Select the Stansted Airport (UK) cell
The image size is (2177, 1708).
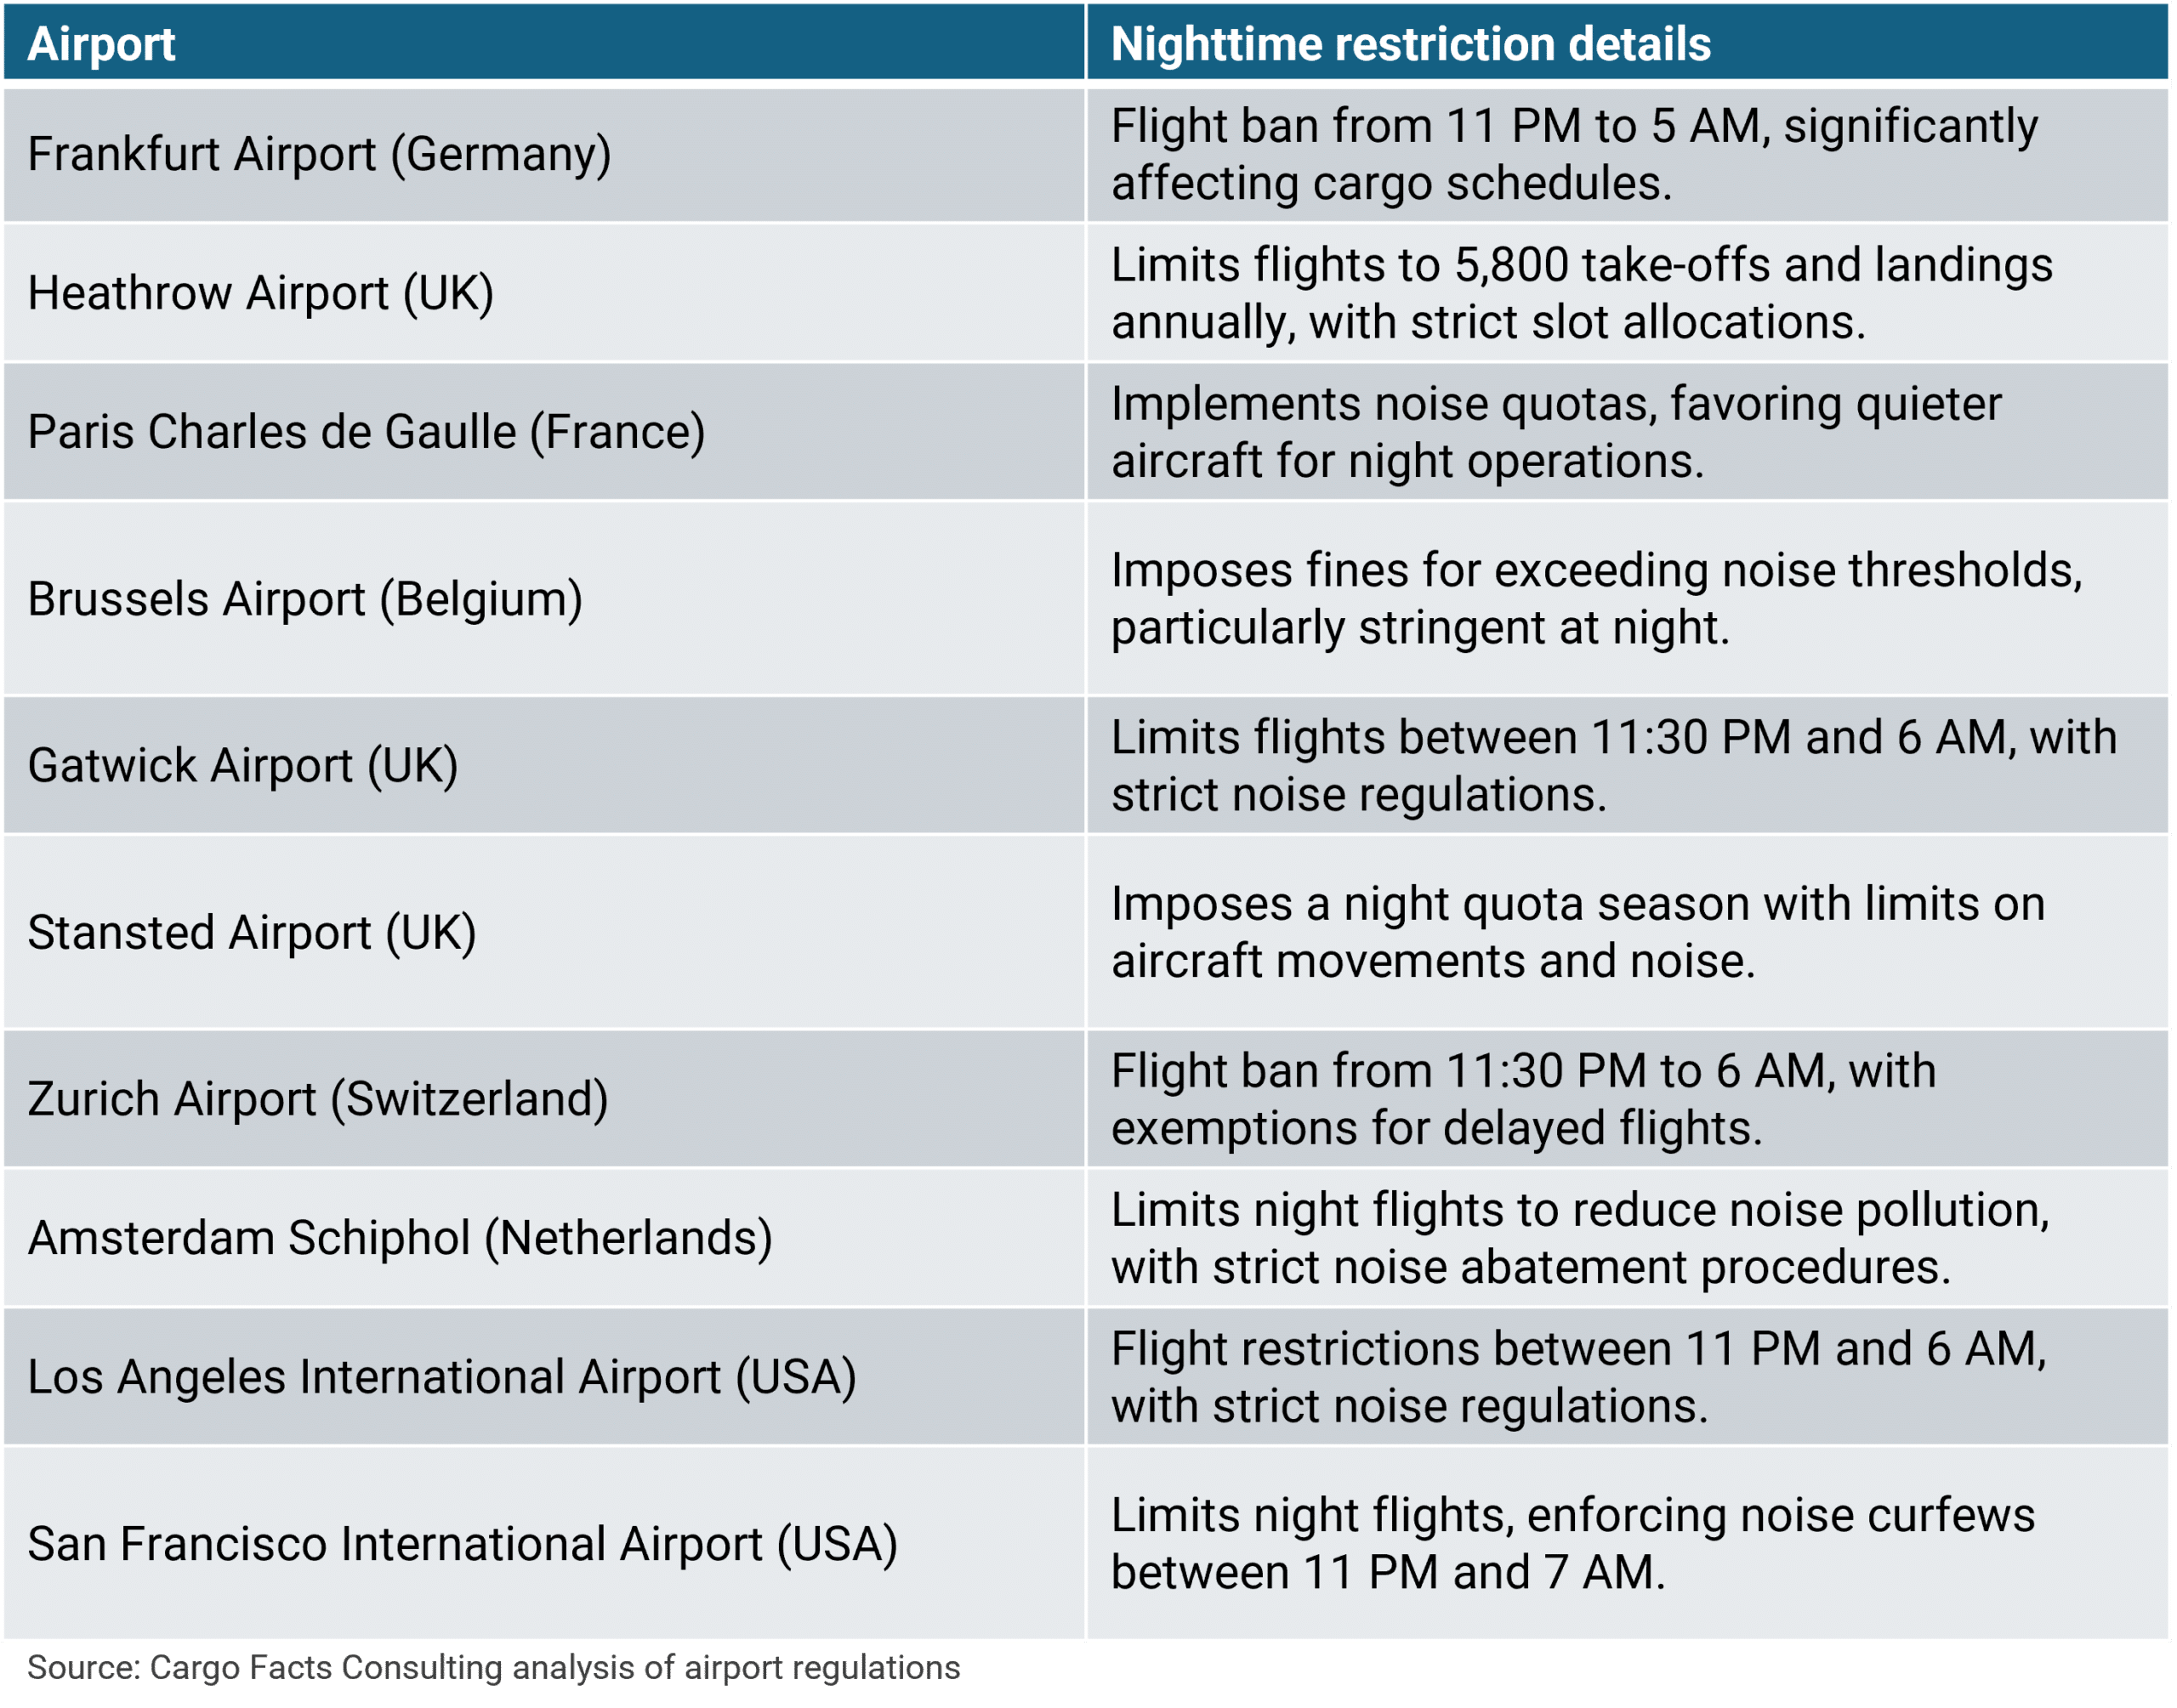(x=544, y=932)
